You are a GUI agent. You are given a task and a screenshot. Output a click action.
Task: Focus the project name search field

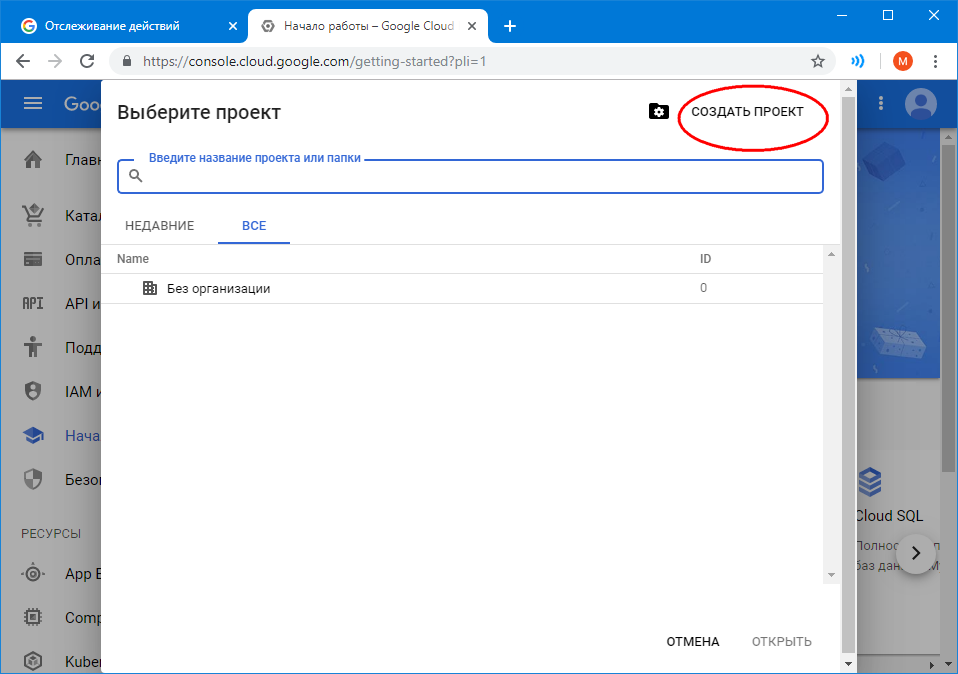pos(480,177)
